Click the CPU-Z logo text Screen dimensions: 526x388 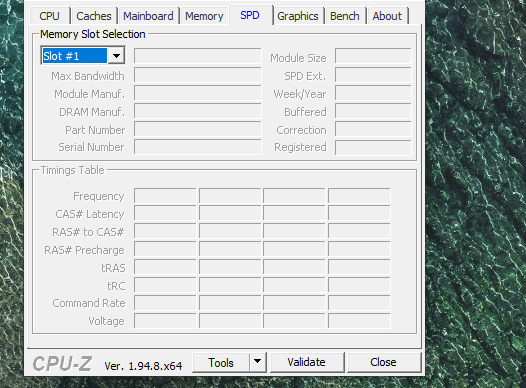[62, 364]
